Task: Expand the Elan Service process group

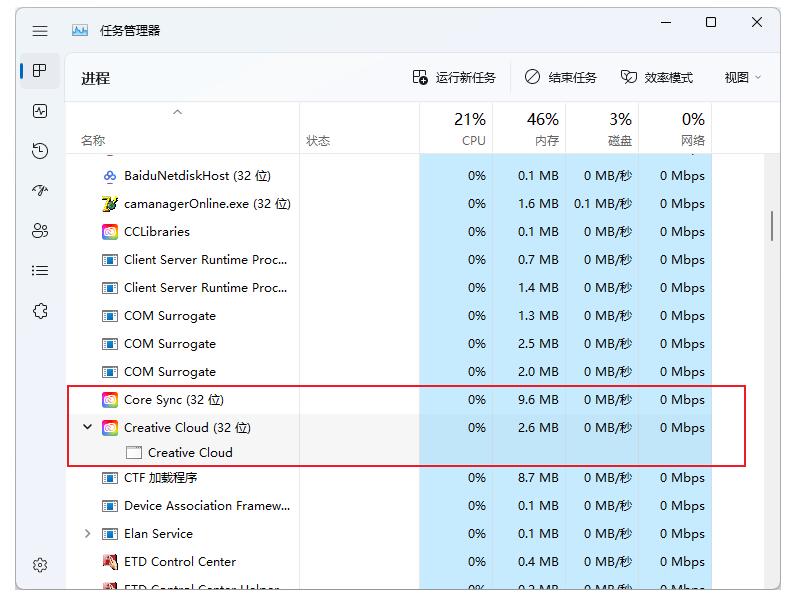Action: pos(88,534)
